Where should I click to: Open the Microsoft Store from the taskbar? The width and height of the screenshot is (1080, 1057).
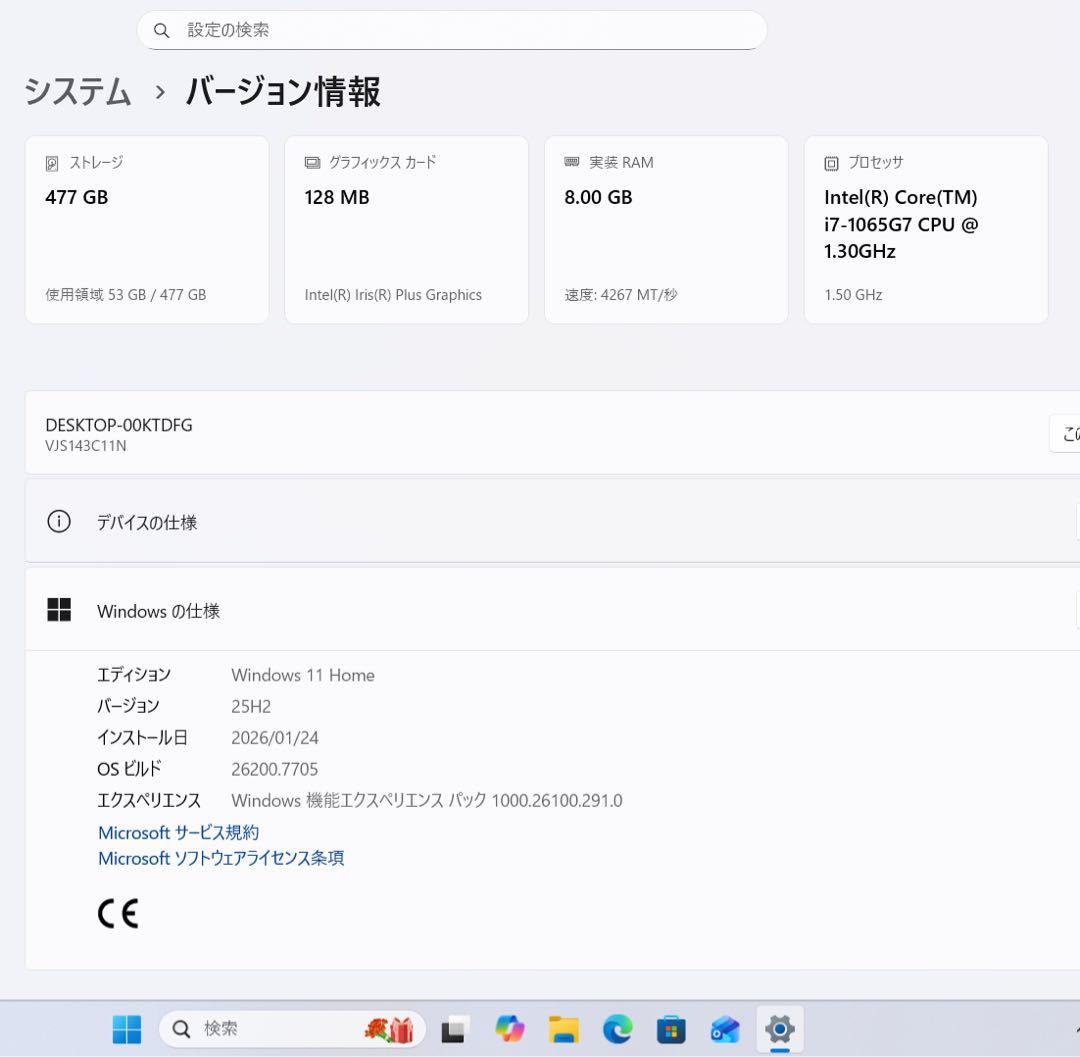tap(671, 1028)
